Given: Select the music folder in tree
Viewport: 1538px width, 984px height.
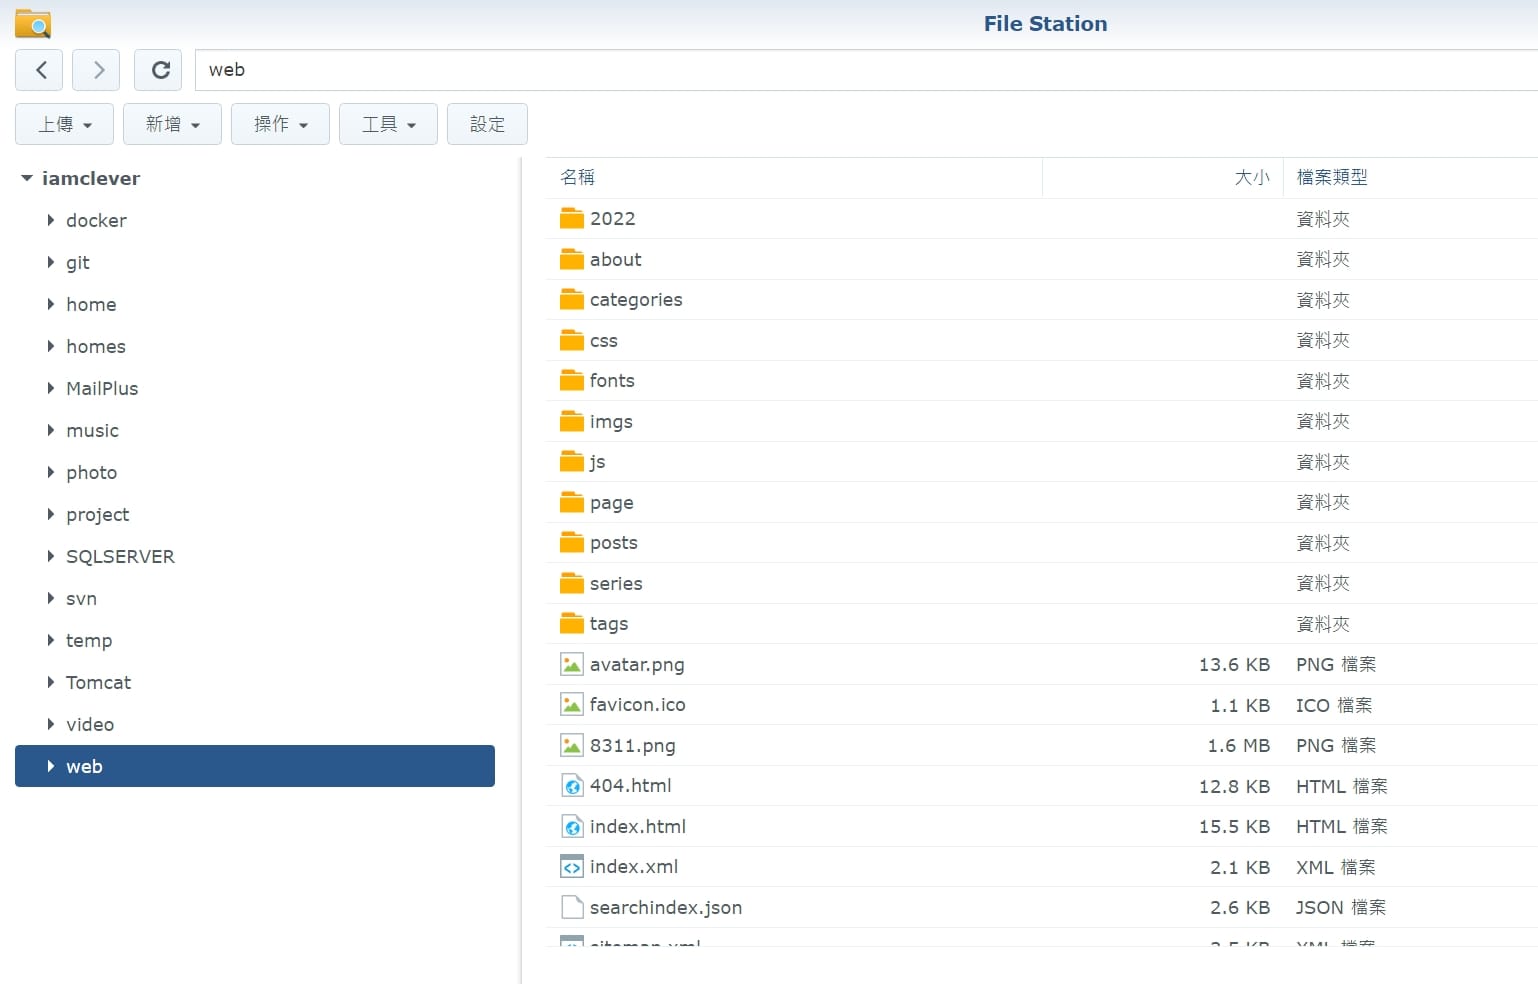Looking at the screenshot, I should click(92, 430).
